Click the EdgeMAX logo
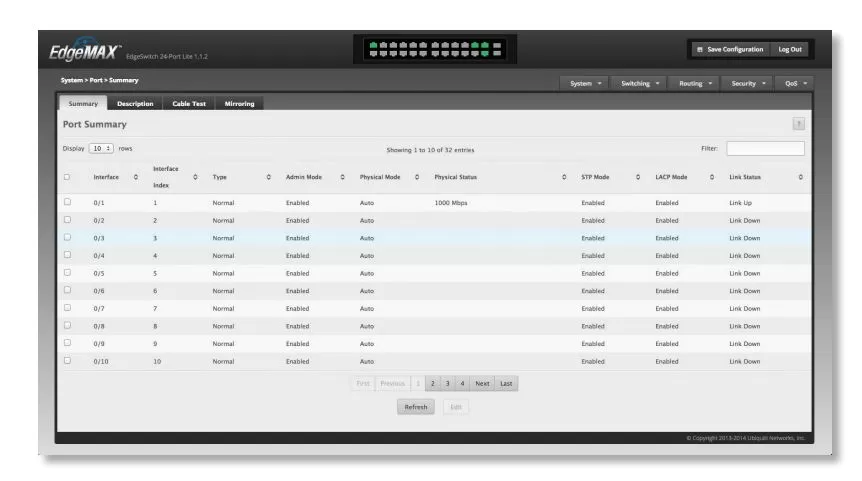This screenshot has width=862, height=481. click(85, 51)
